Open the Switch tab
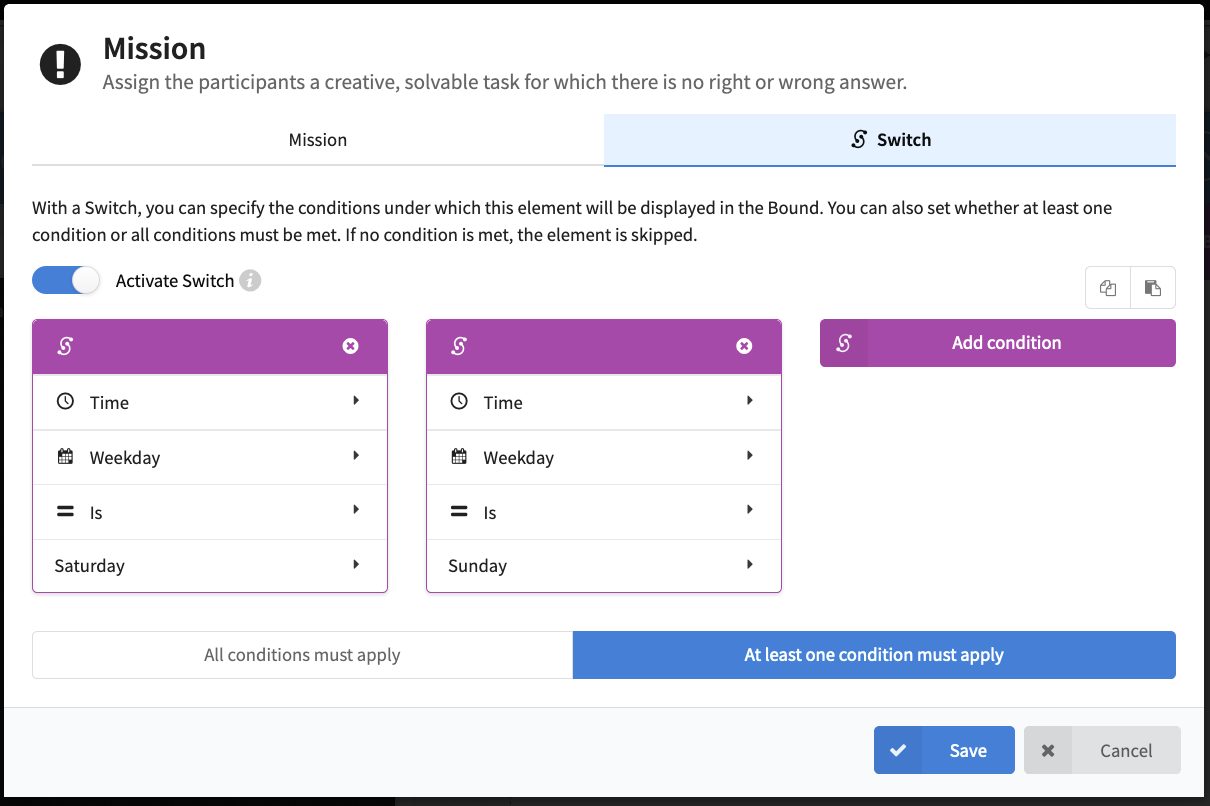1210x806 pixels. pyautogui.click(x=890, y=140)
